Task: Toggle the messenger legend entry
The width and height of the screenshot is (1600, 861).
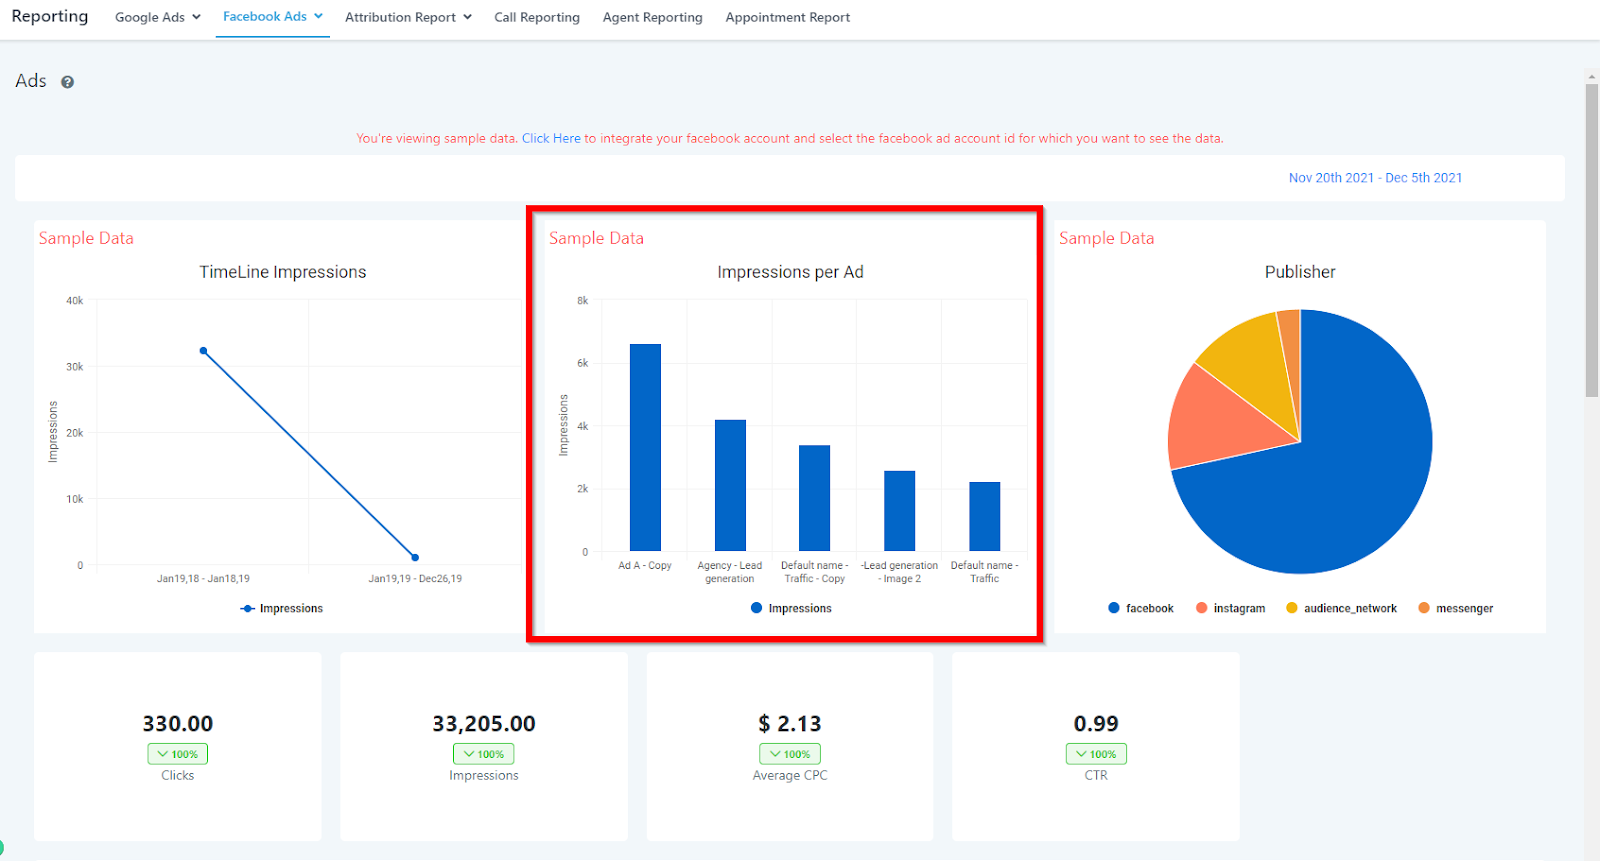Action: pos(1456,608)
